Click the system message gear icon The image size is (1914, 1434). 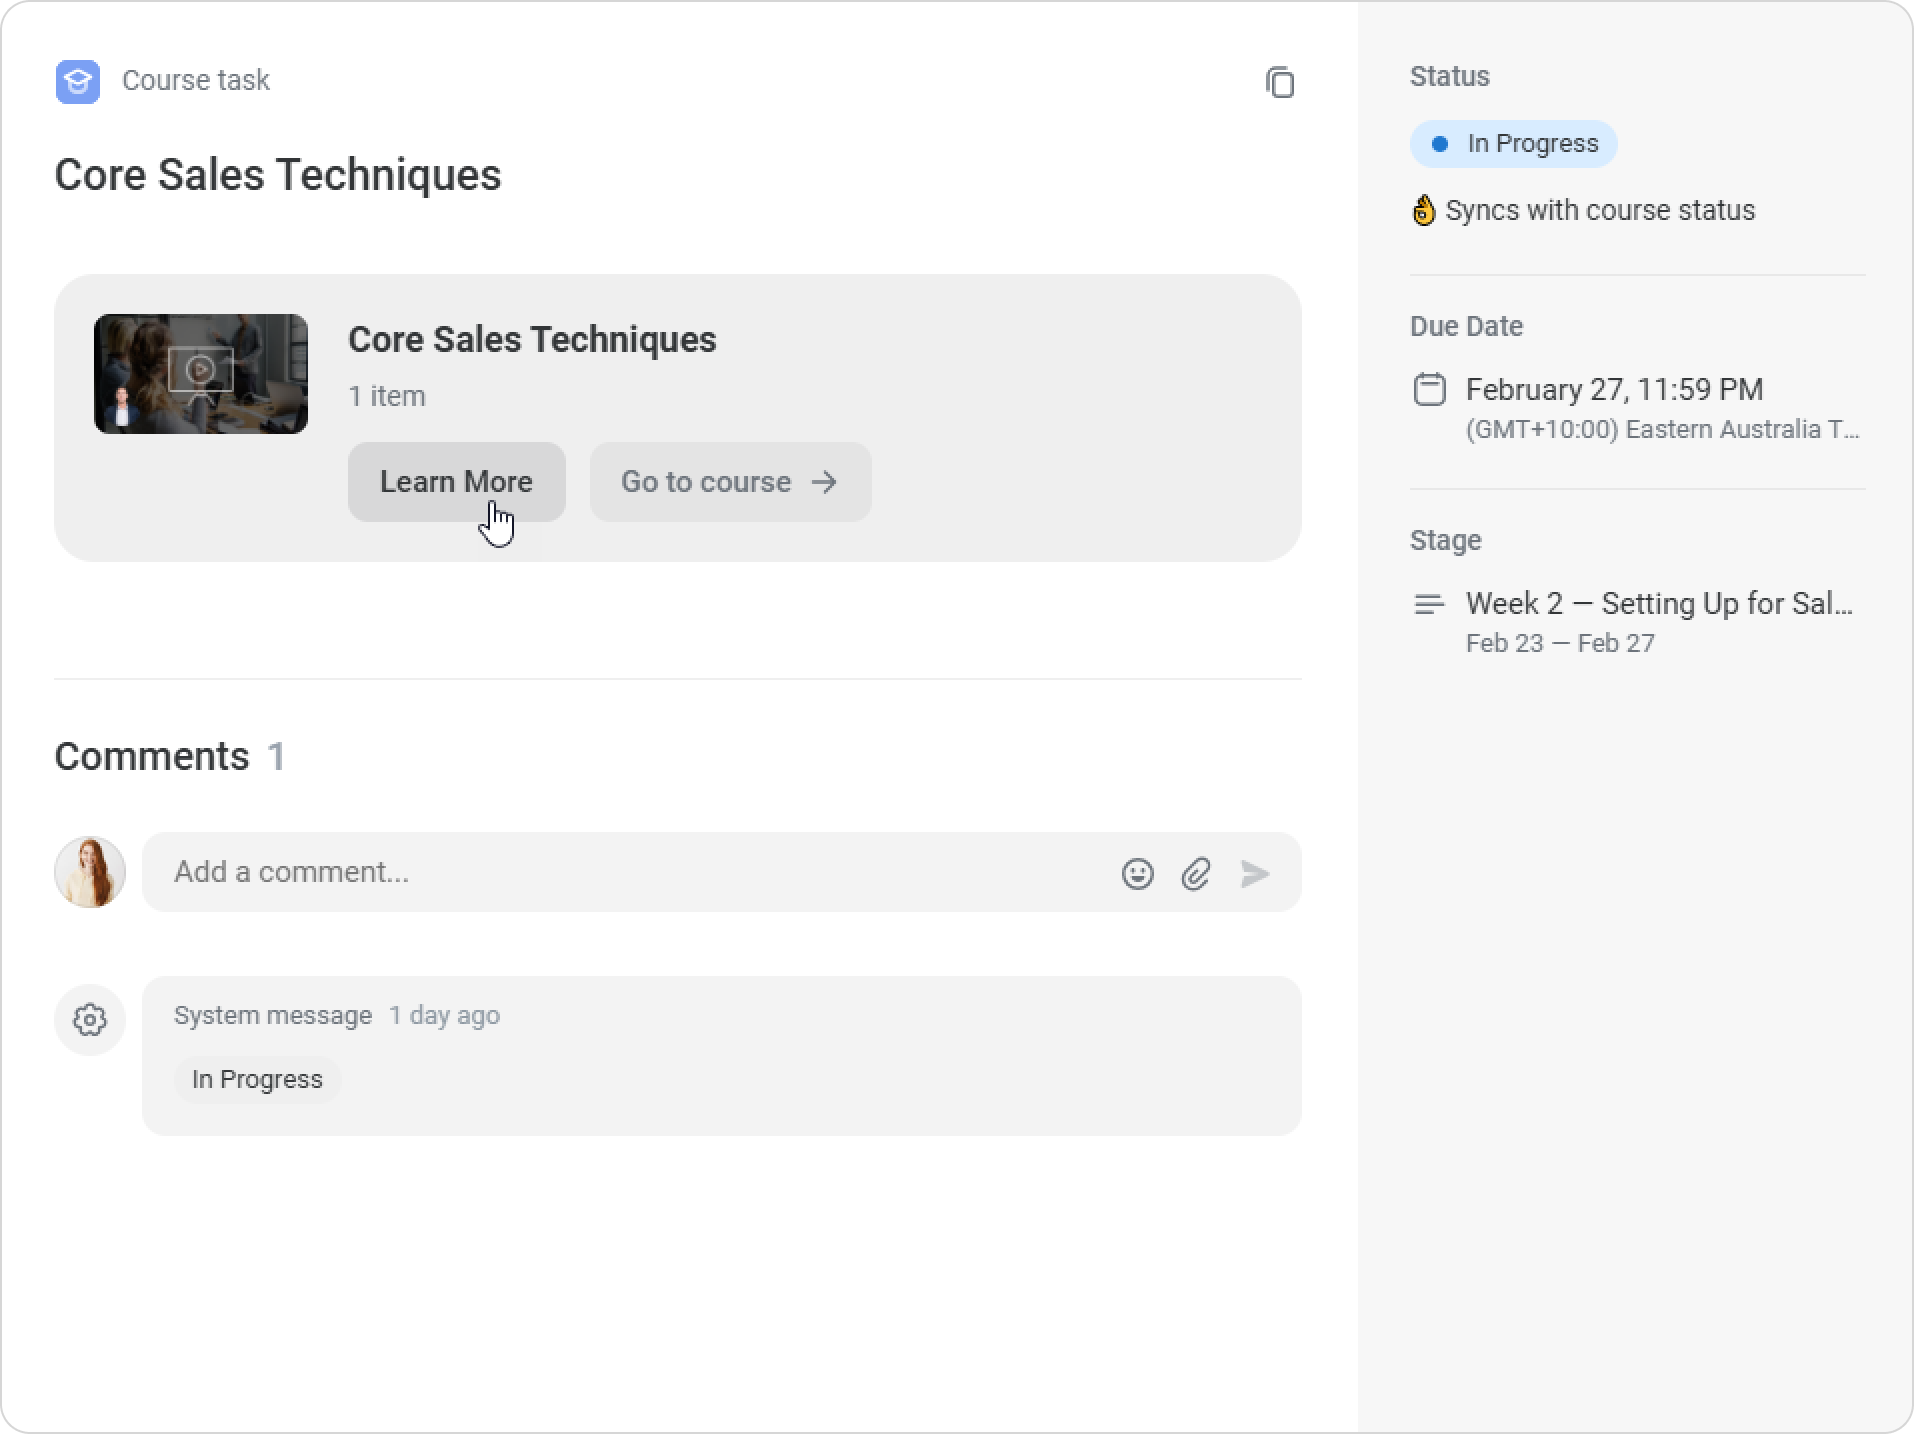point(90,1020)
